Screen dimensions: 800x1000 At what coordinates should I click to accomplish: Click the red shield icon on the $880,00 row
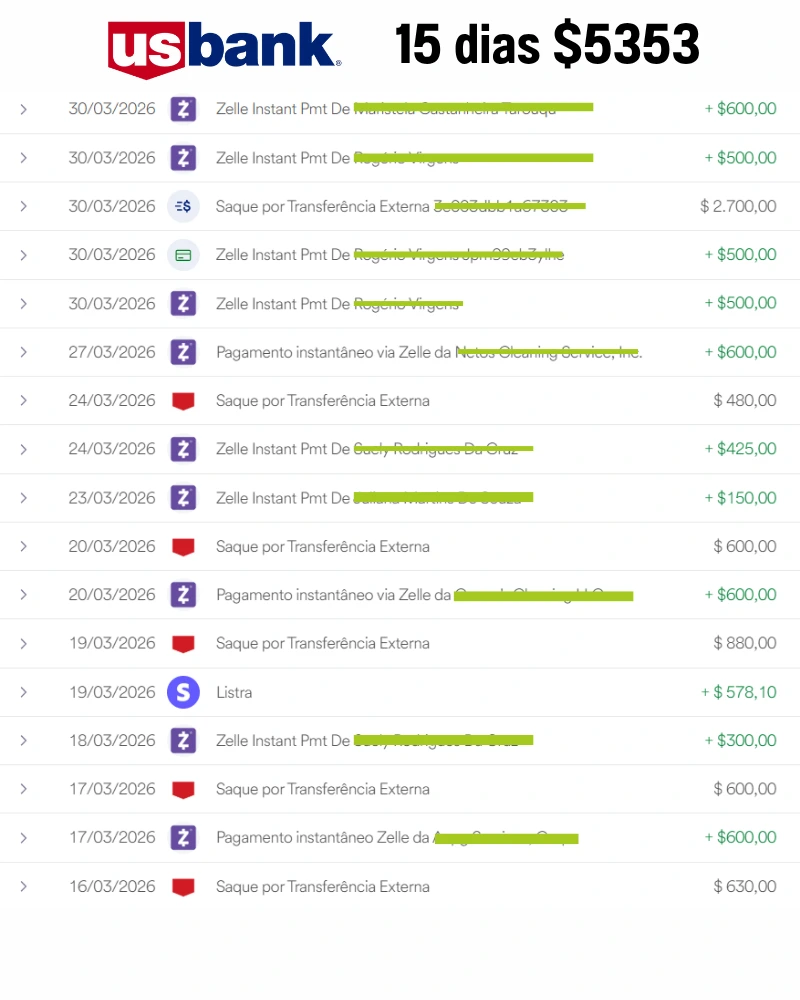(183, 644)
